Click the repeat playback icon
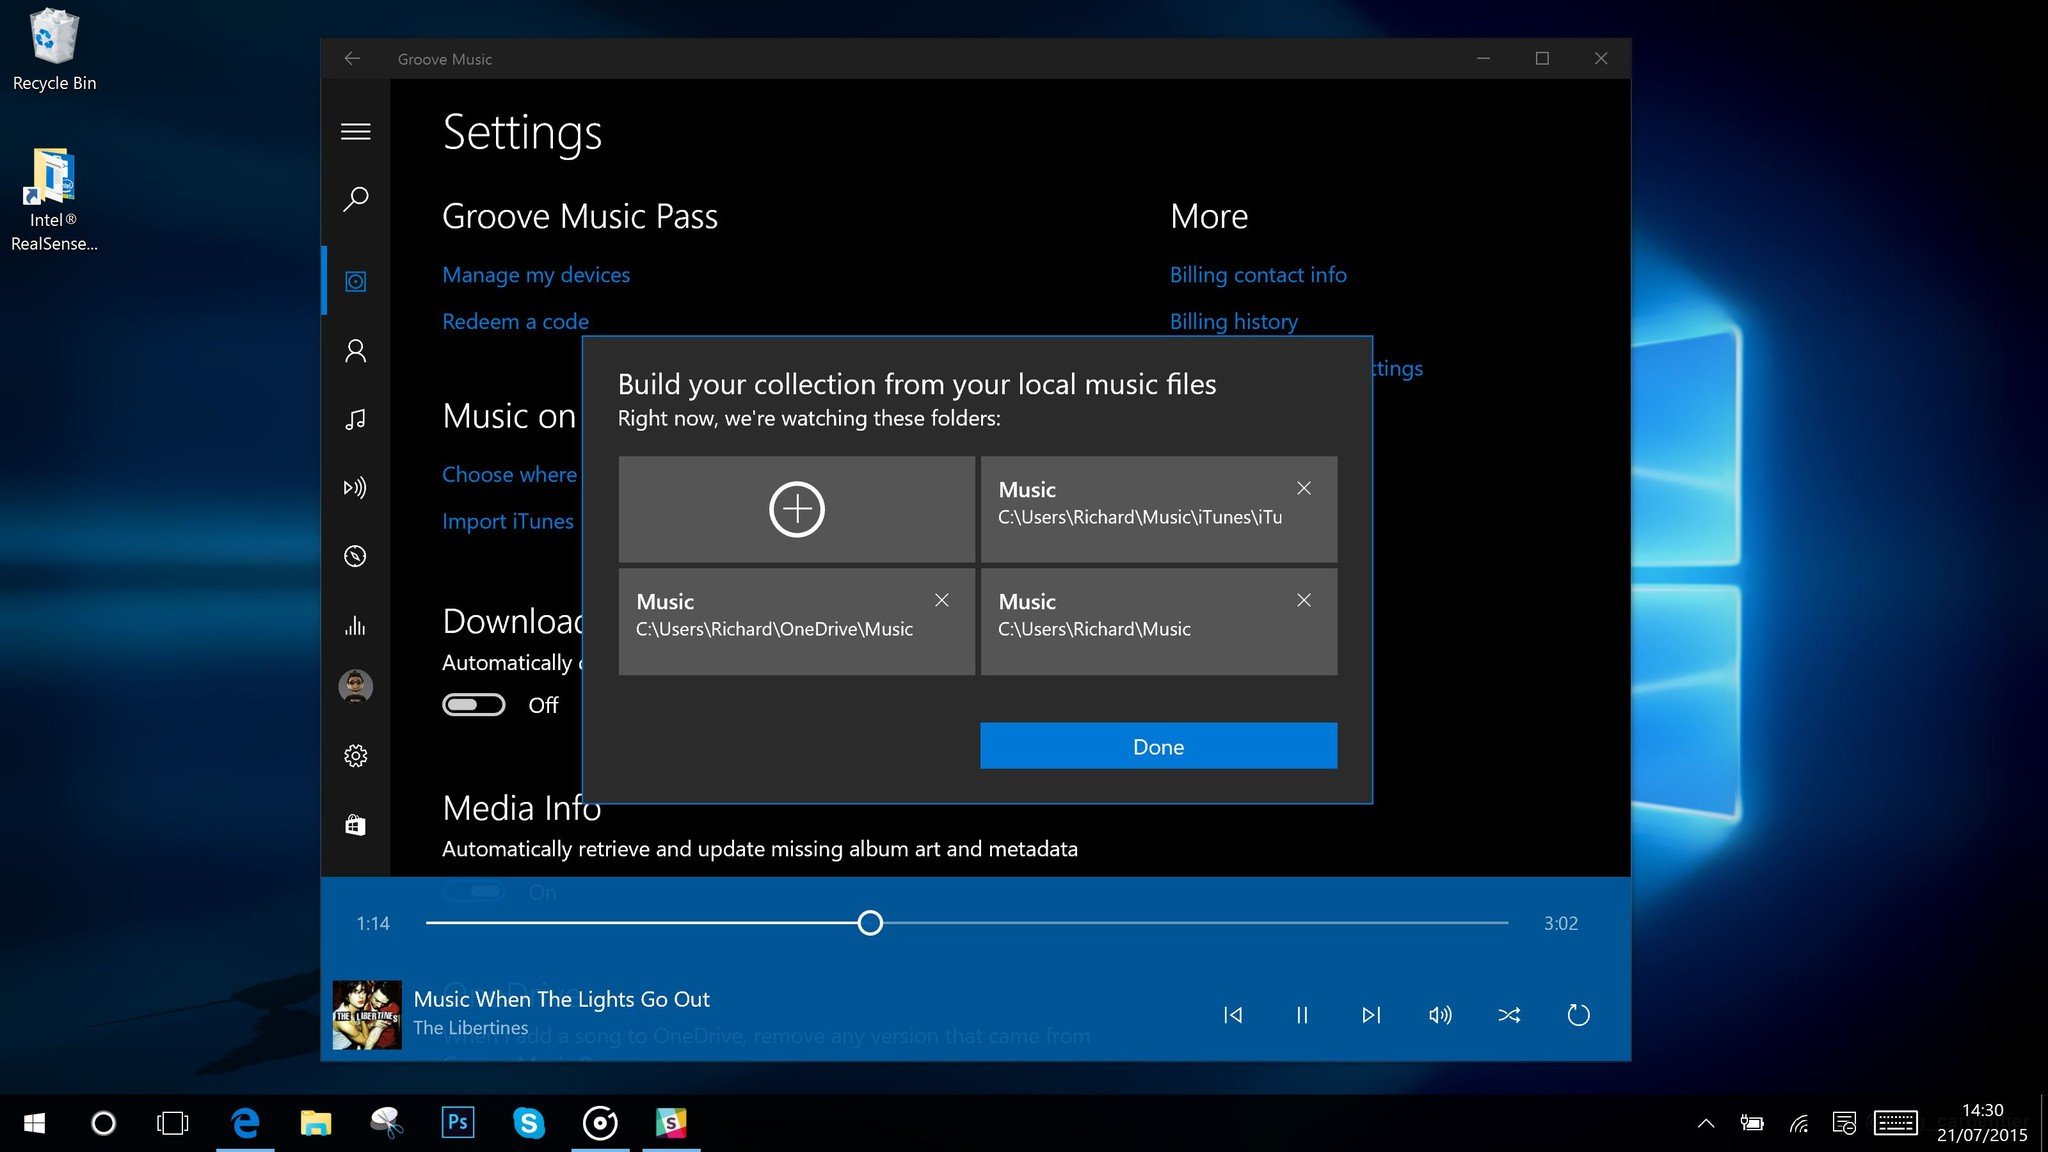Image resolution: width=2048 pixels, height=1152 pixels. coord(1578,1013)
